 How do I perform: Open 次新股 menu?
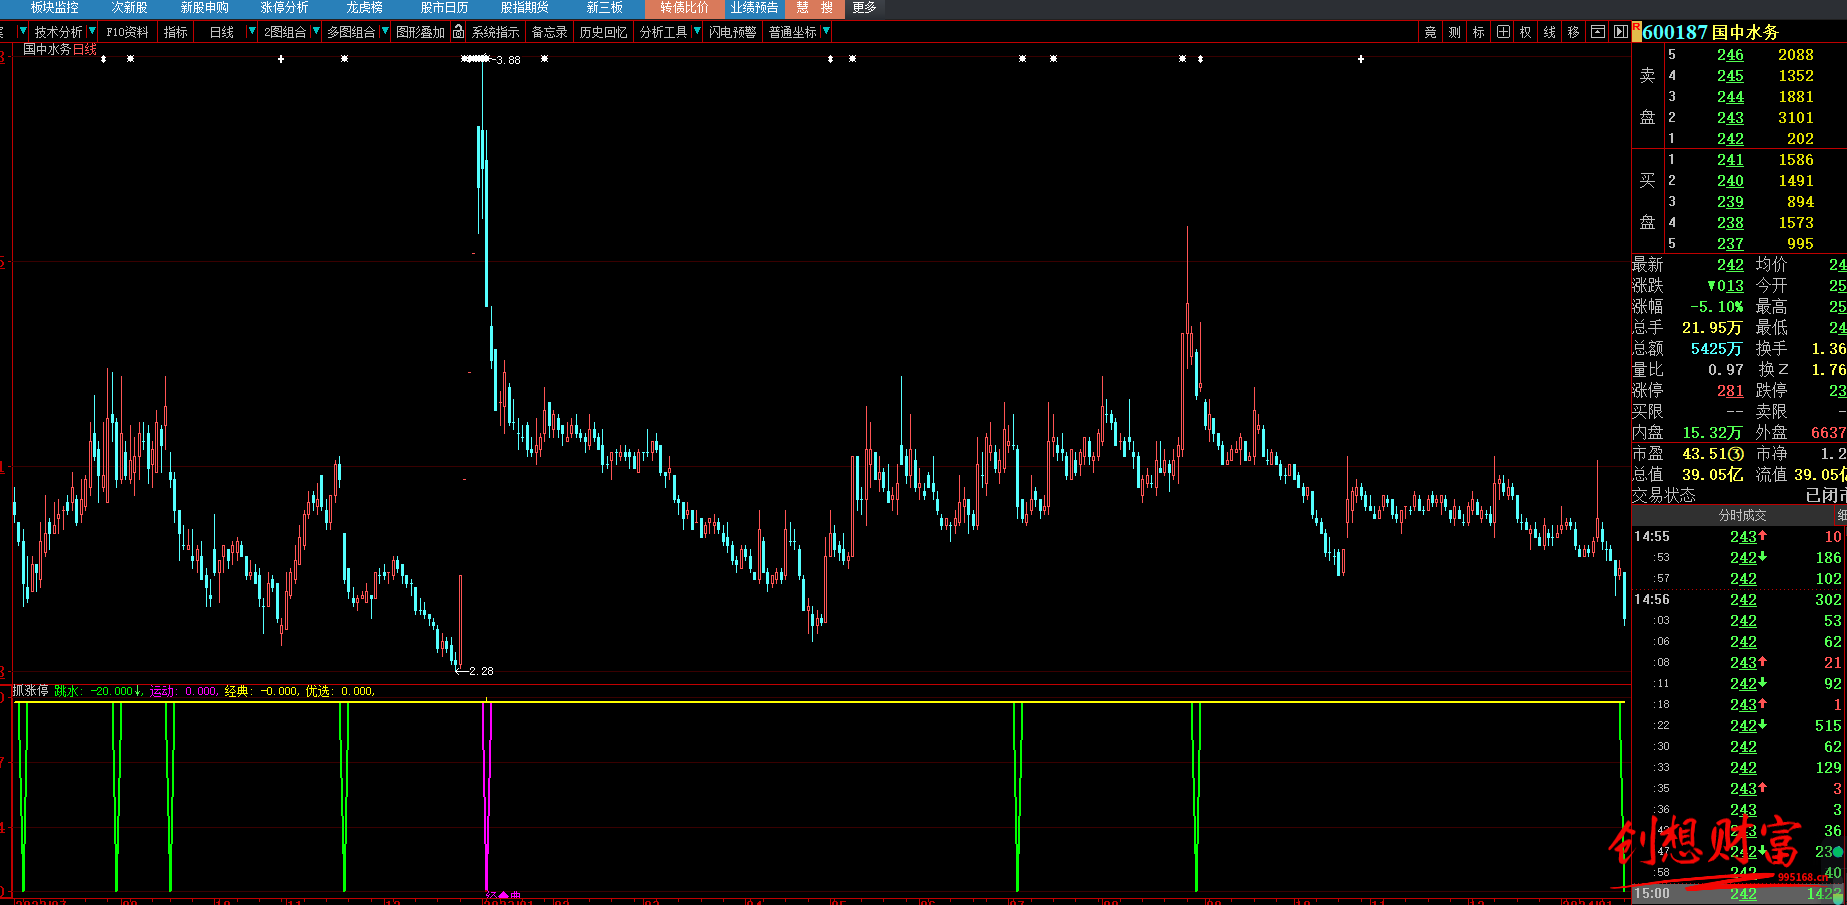[x=130, y=8]
